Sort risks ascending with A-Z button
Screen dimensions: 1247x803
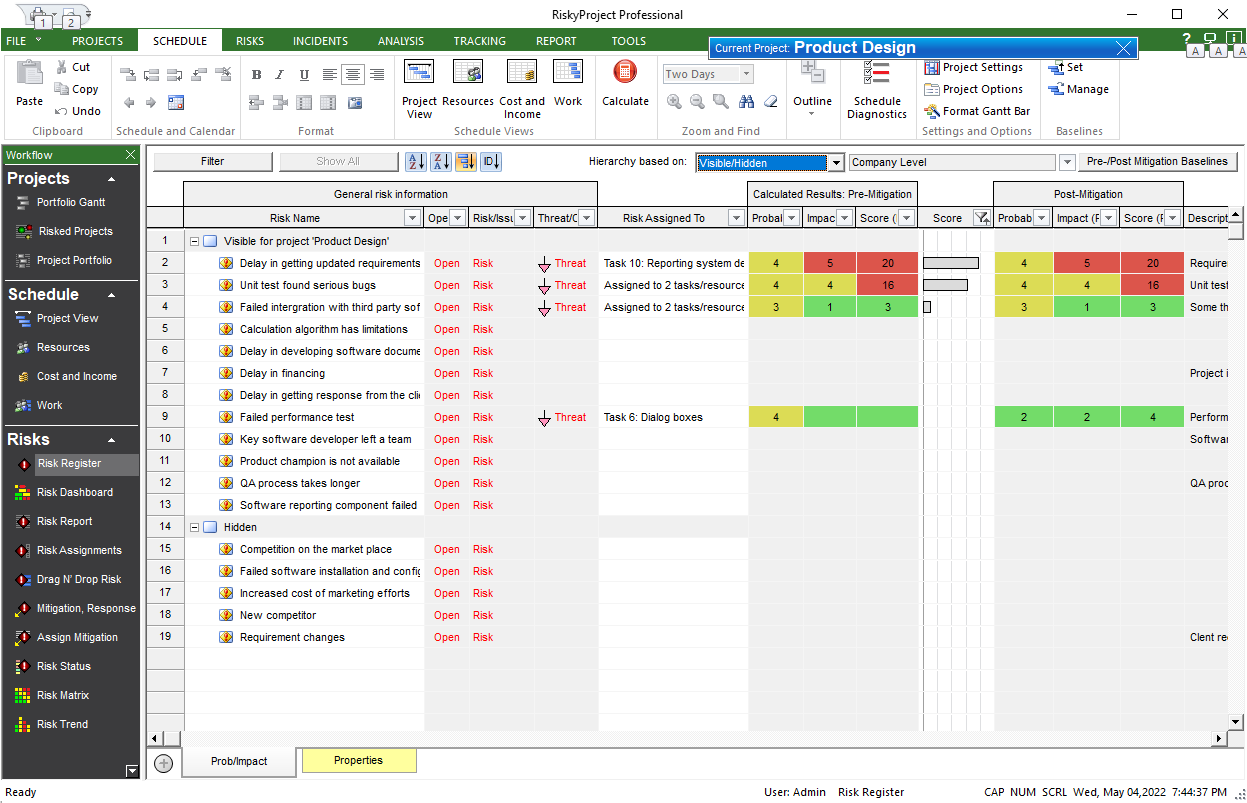414,162
